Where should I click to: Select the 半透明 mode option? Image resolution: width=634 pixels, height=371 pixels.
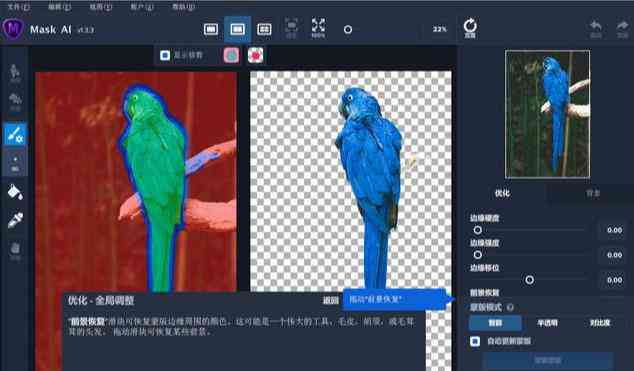(x=547, y=323)
